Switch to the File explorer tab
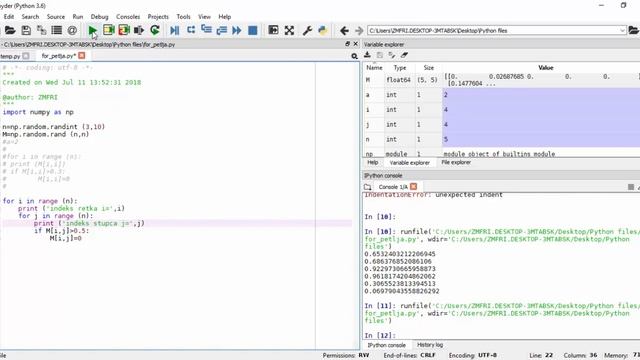The width and height of the screenshot is (640, 360). 456,162
